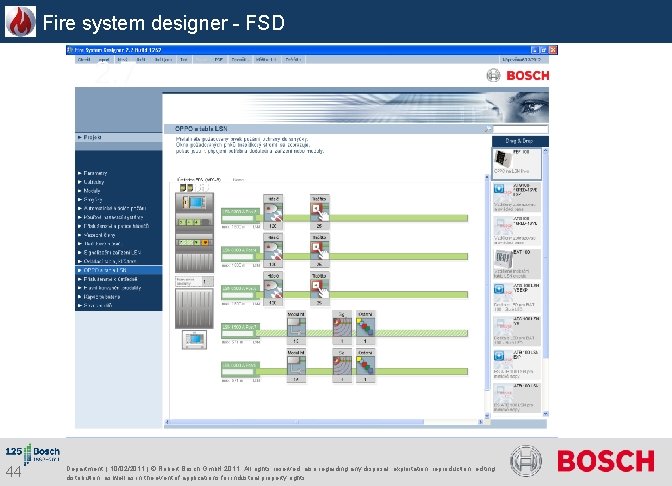
Task: Select the fifth item in the Drag & Drop list
Action: pyautogui.click(x=517, y=297)
